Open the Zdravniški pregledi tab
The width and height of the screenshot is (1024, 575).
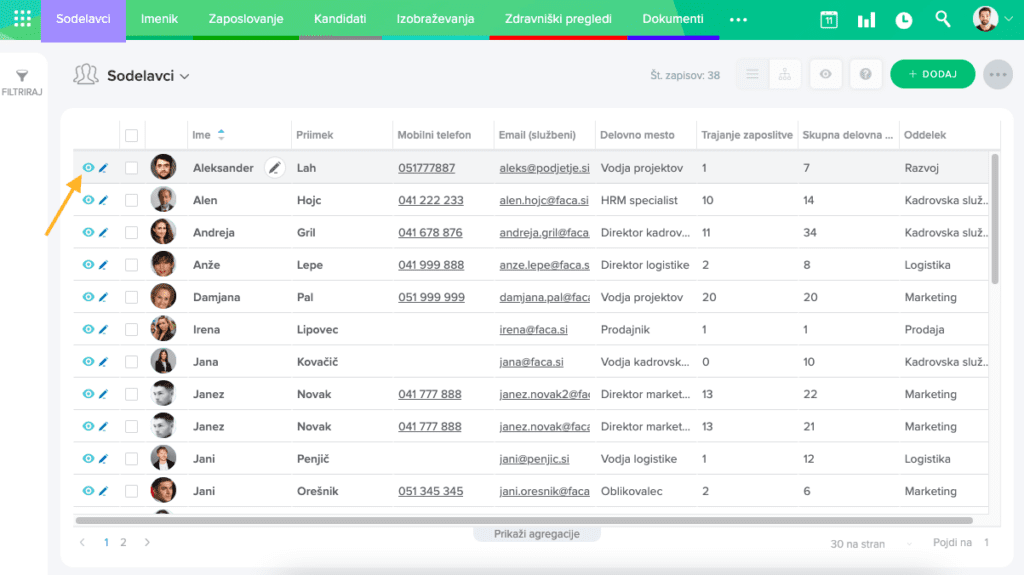coord(558,19)
